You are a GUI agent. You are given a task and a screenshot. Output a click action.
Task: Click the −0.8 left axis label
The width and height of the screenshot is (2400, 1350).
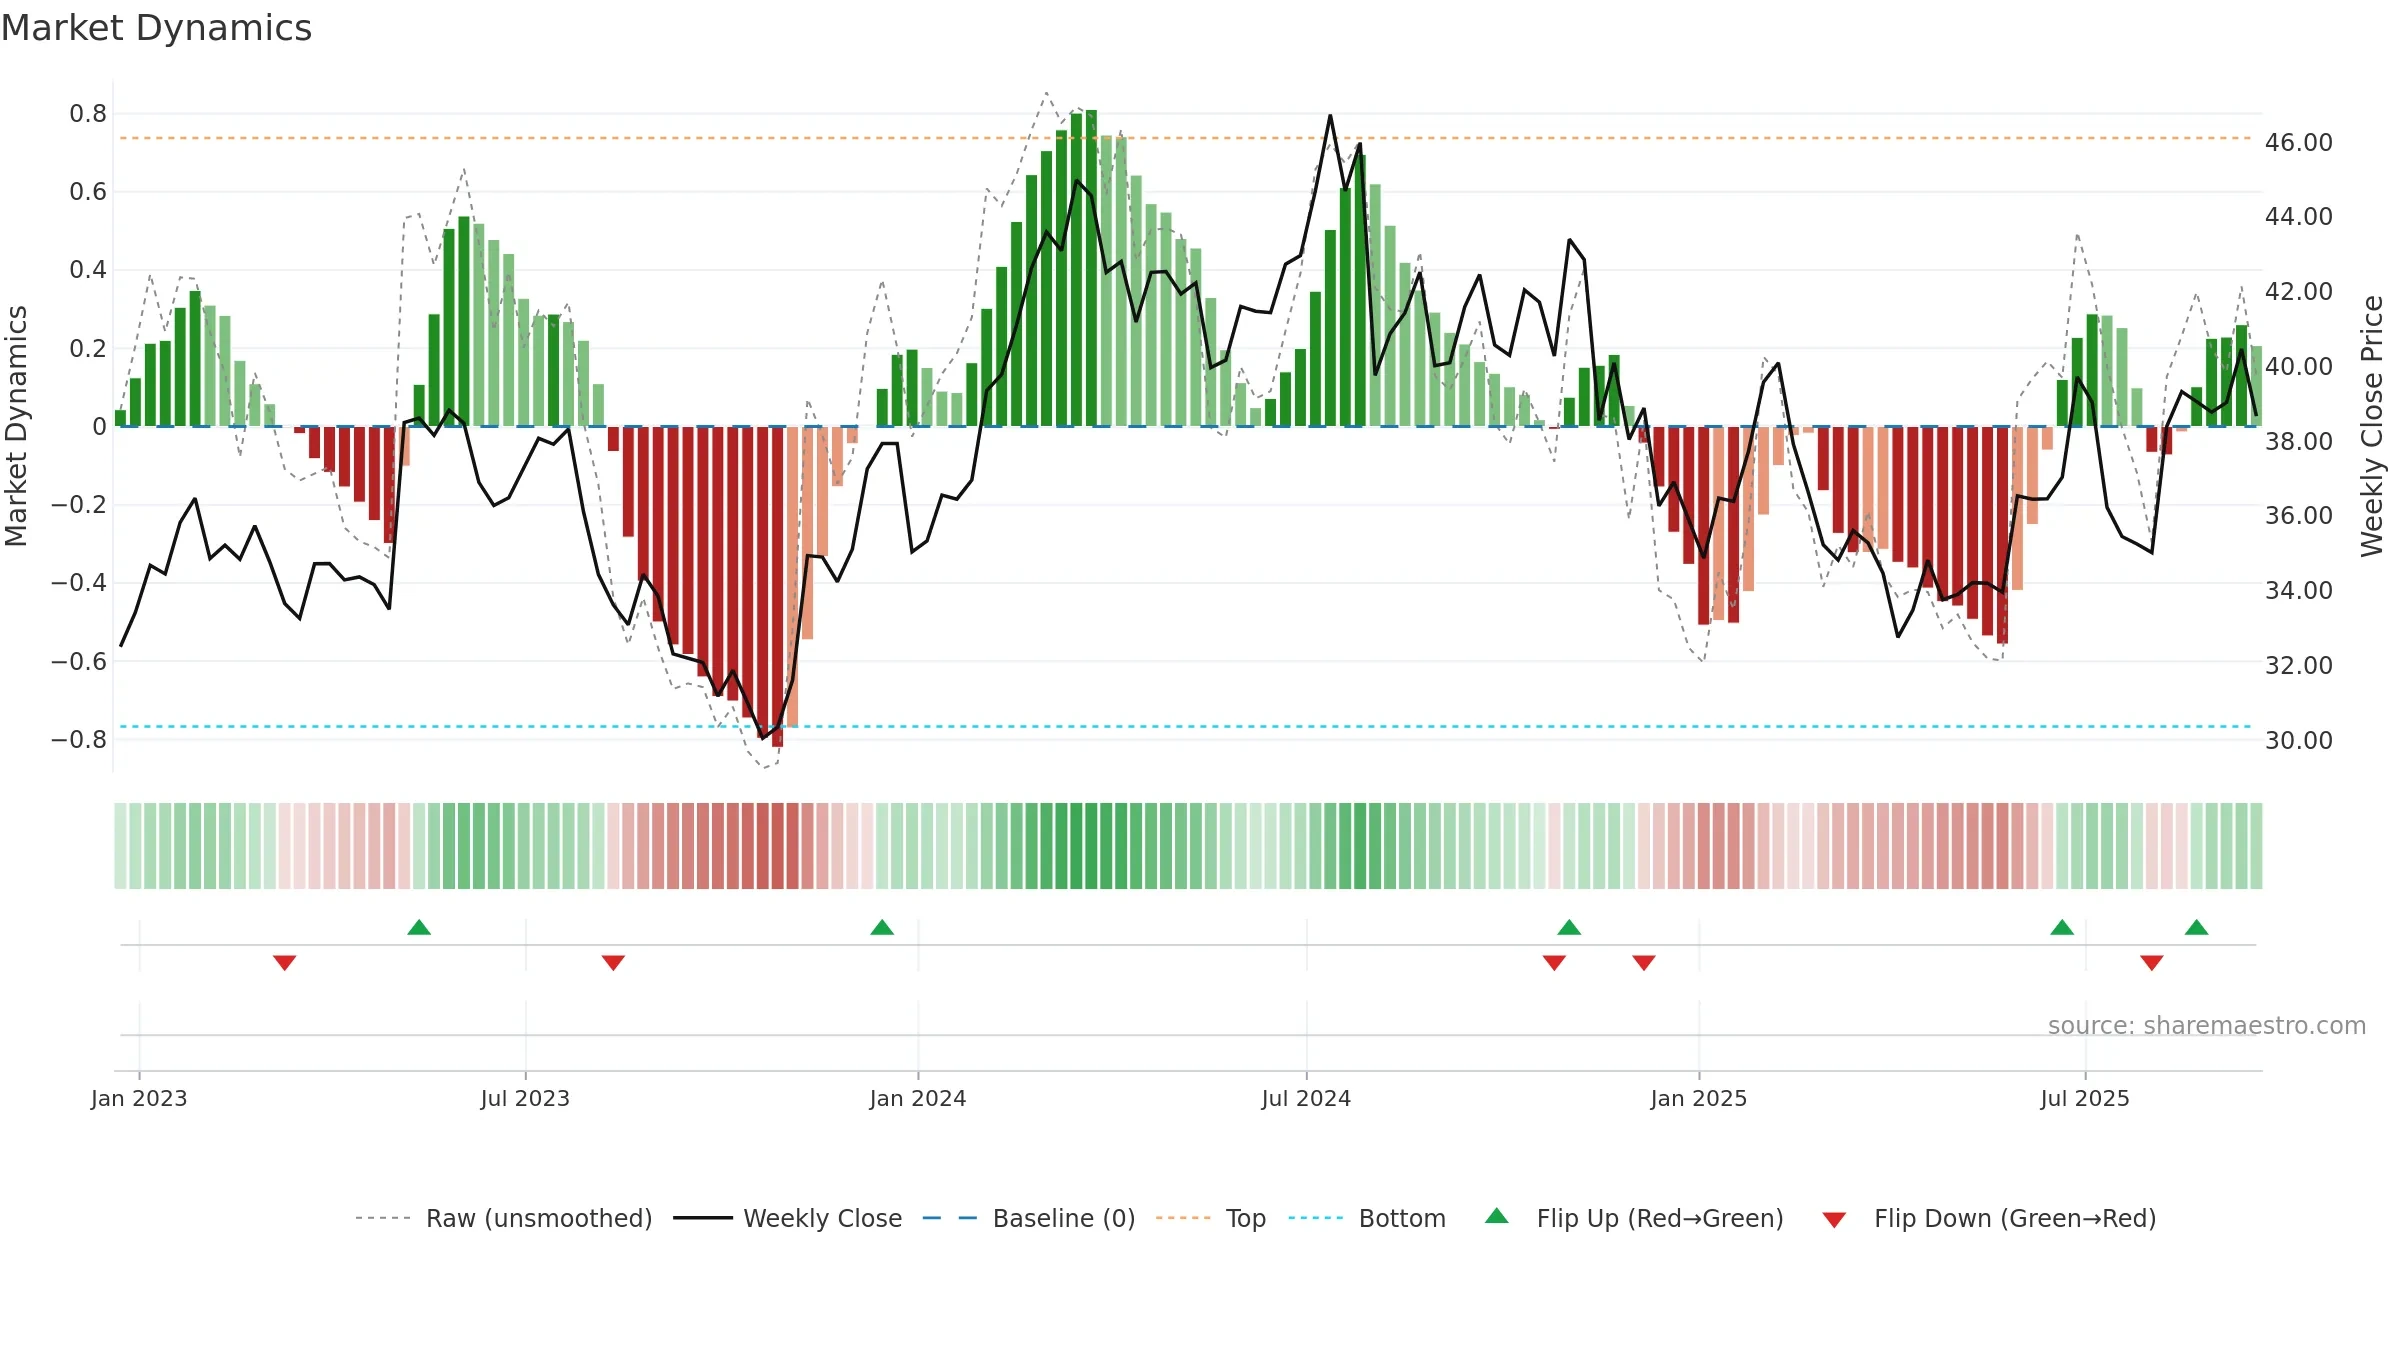pyautogui.click(x=79, y=740)
